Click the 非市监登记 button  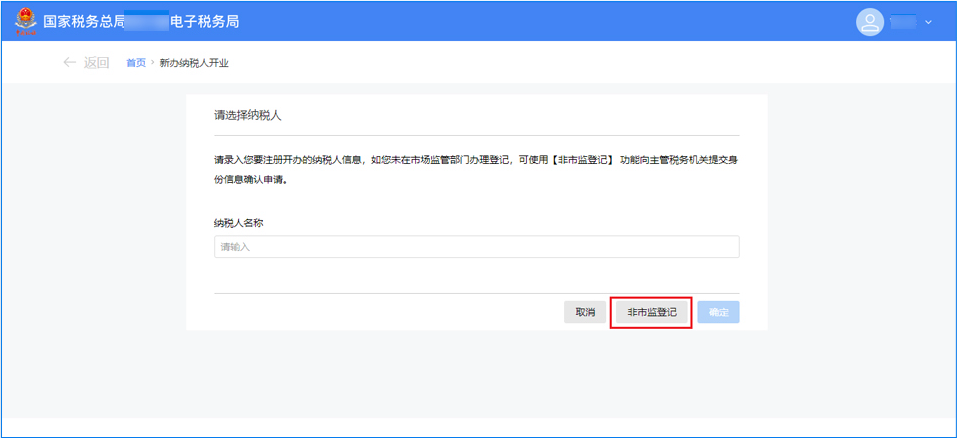[x=651, y=312]
